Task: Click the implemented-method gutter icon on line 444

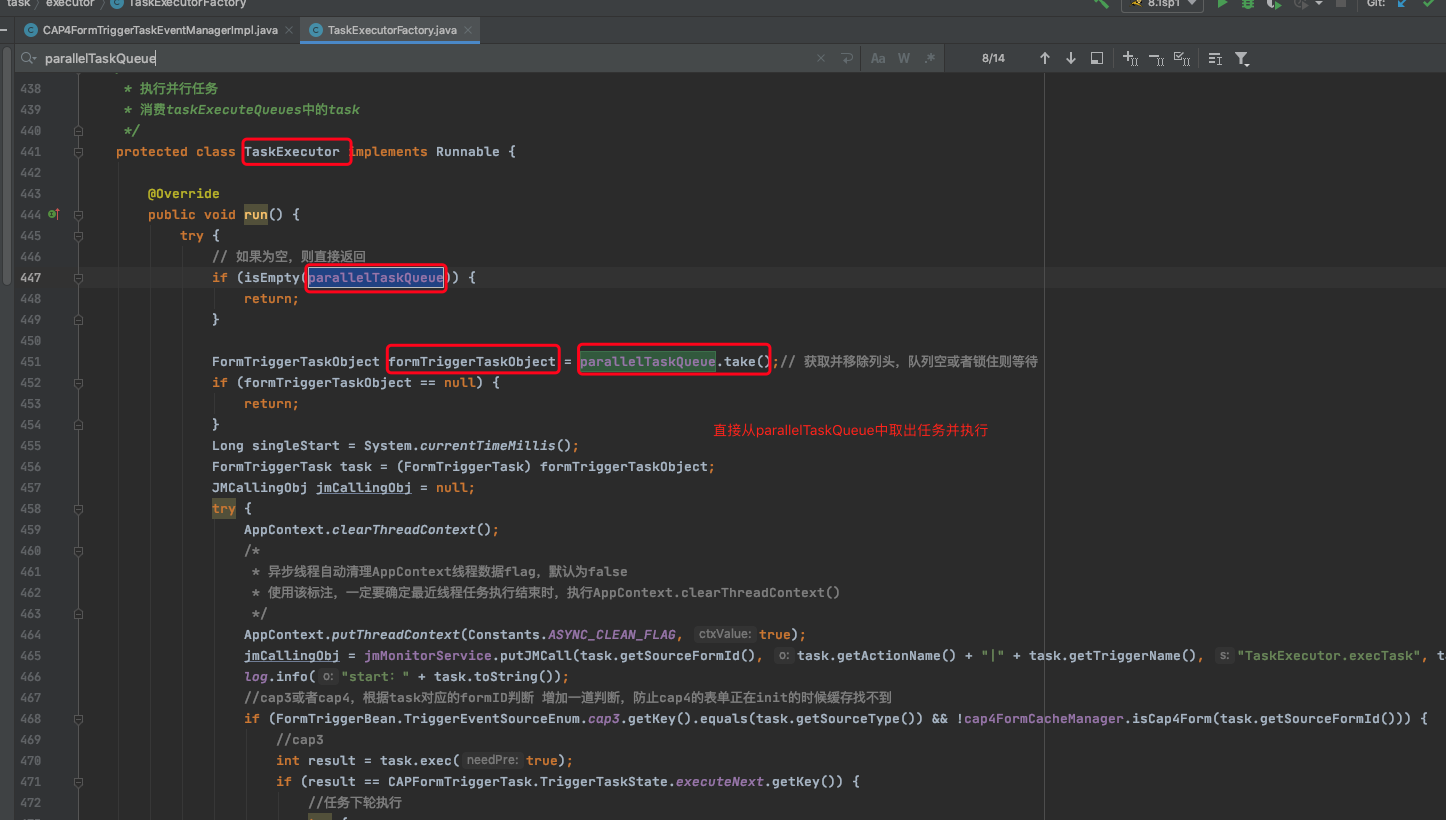Action: [x=54, y=214]
